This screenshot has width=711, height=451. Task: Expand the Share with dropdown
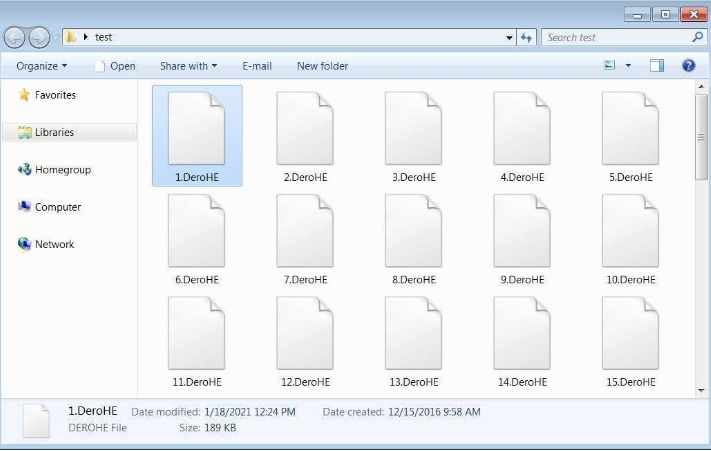pos(189,66)
